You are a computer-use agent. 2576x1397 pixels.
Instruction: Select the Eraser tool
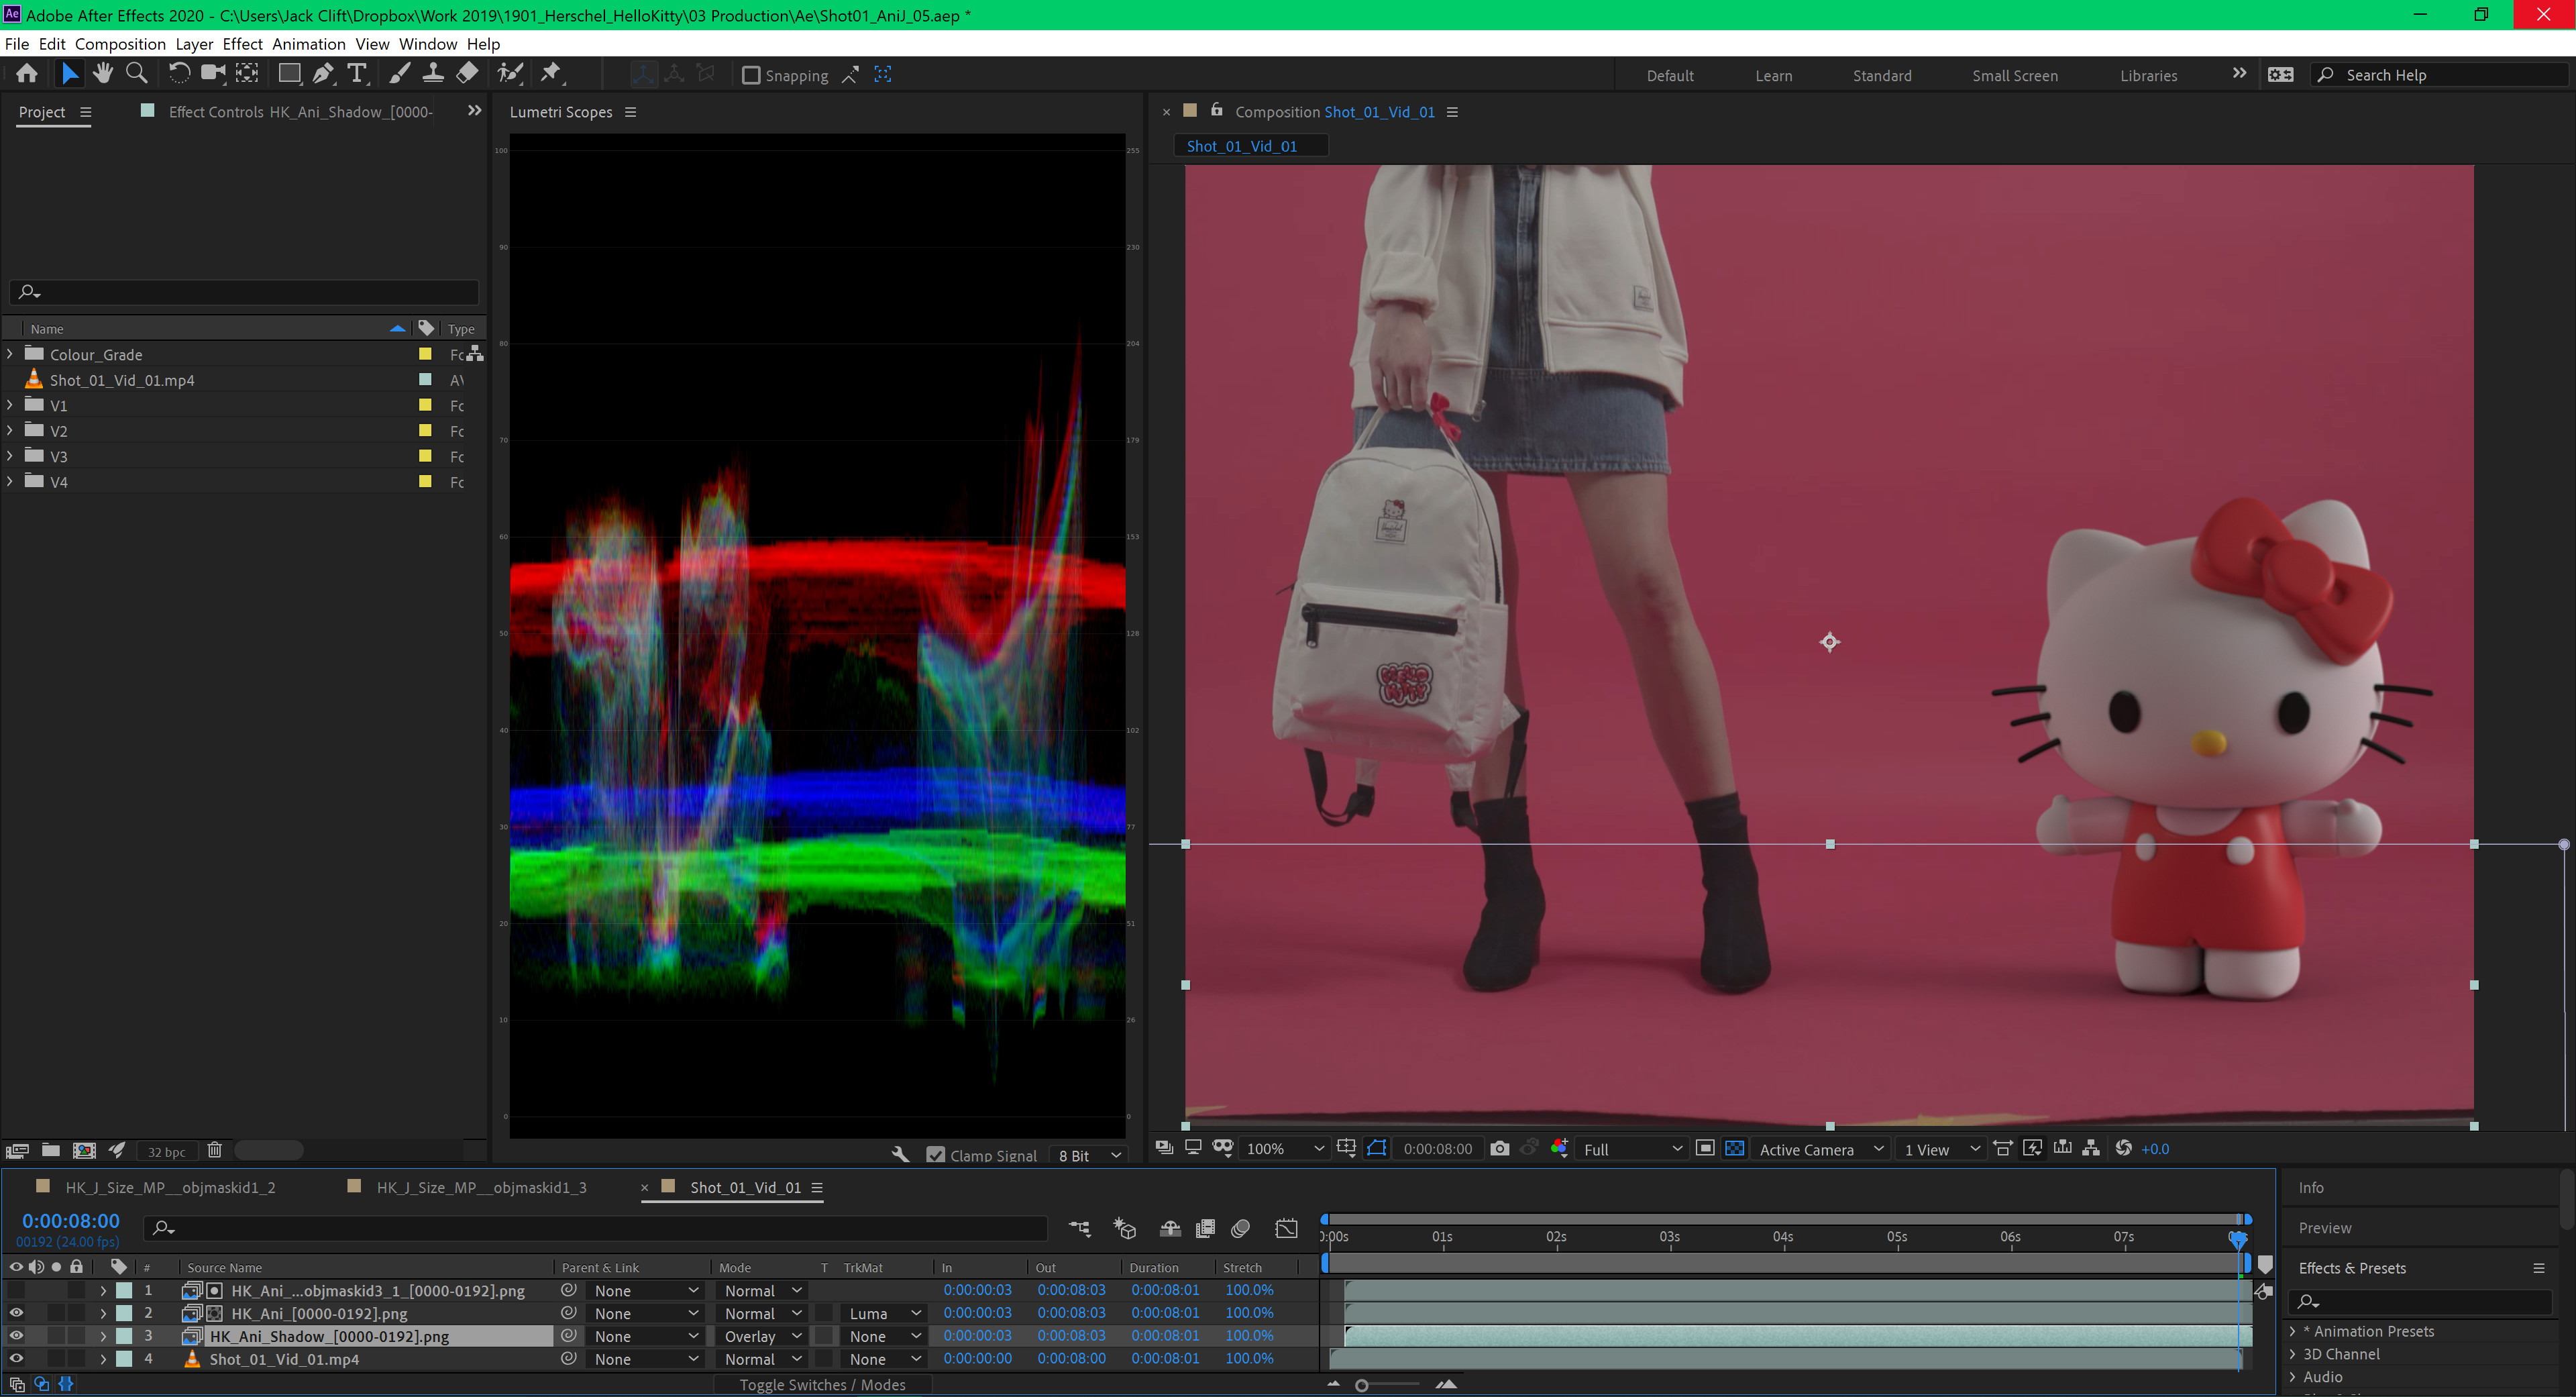[x=466, y=74]
